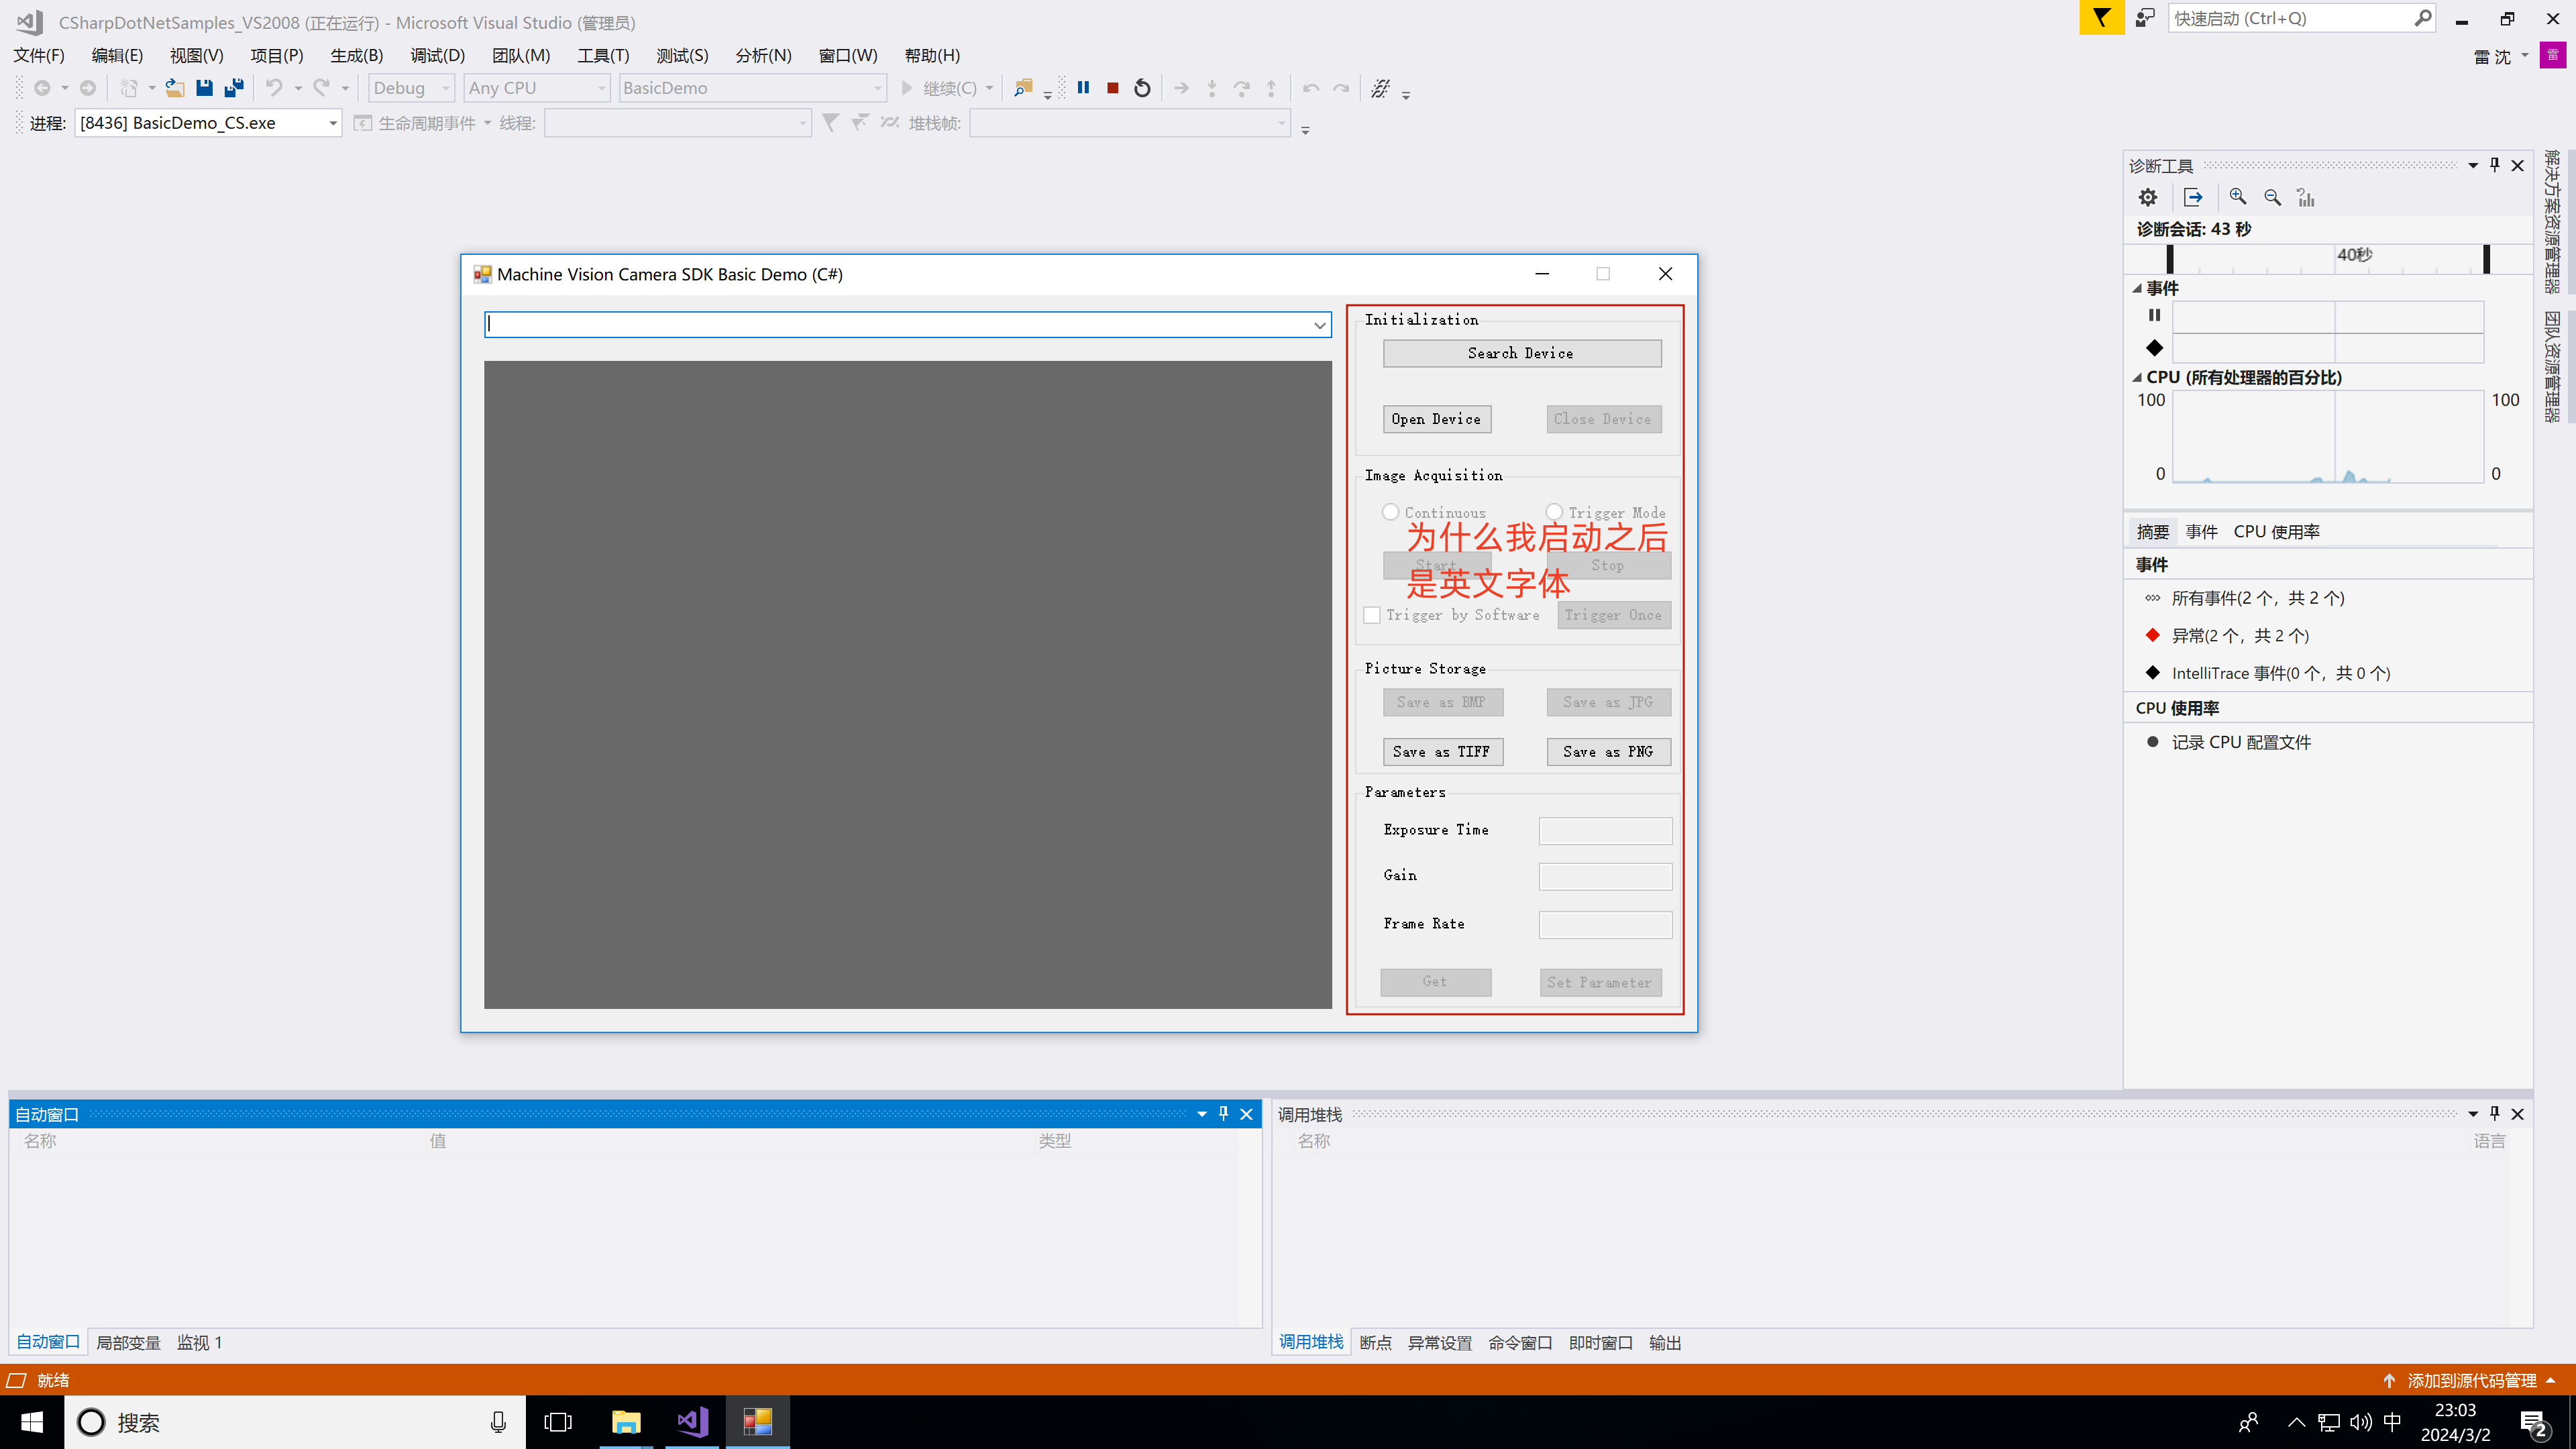
Task: Click the Gain input field
Action: pos(1605,876)
